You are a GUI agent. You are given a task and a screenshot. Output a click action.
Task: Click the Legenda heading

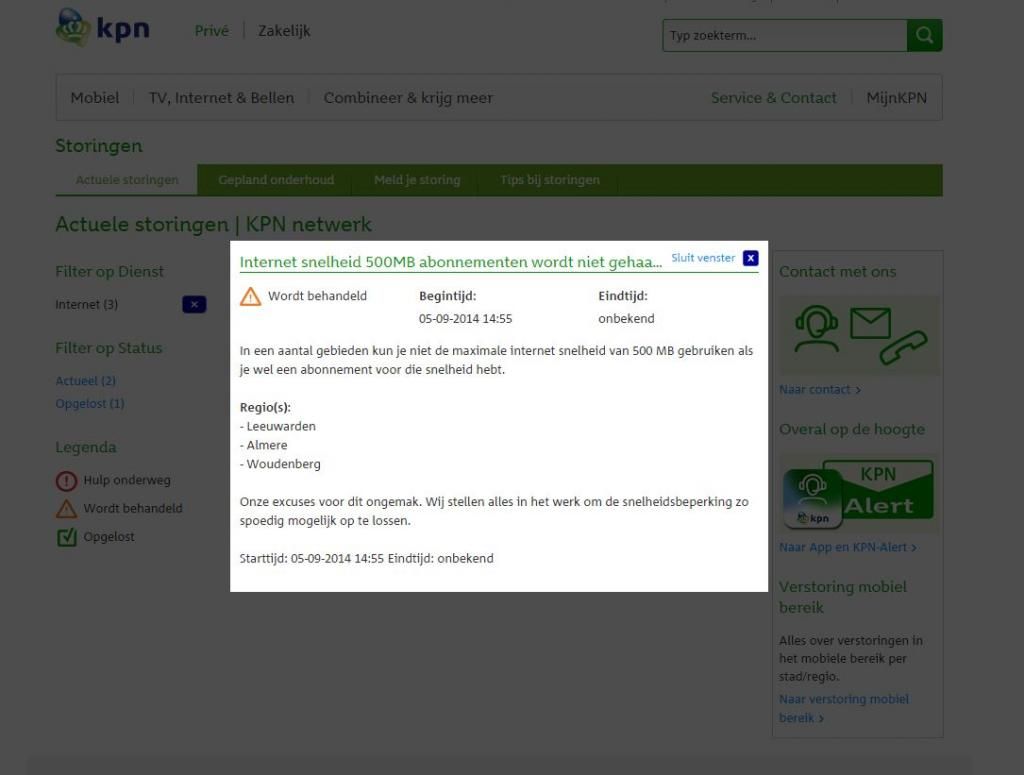[86, 447]
